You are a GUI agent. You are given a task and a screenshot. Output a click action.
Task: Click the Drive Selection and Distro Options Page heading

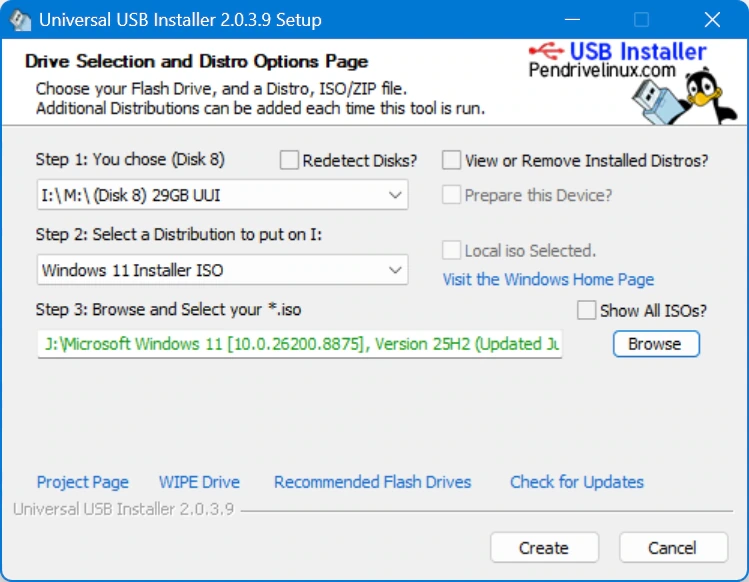click(196, 62)
